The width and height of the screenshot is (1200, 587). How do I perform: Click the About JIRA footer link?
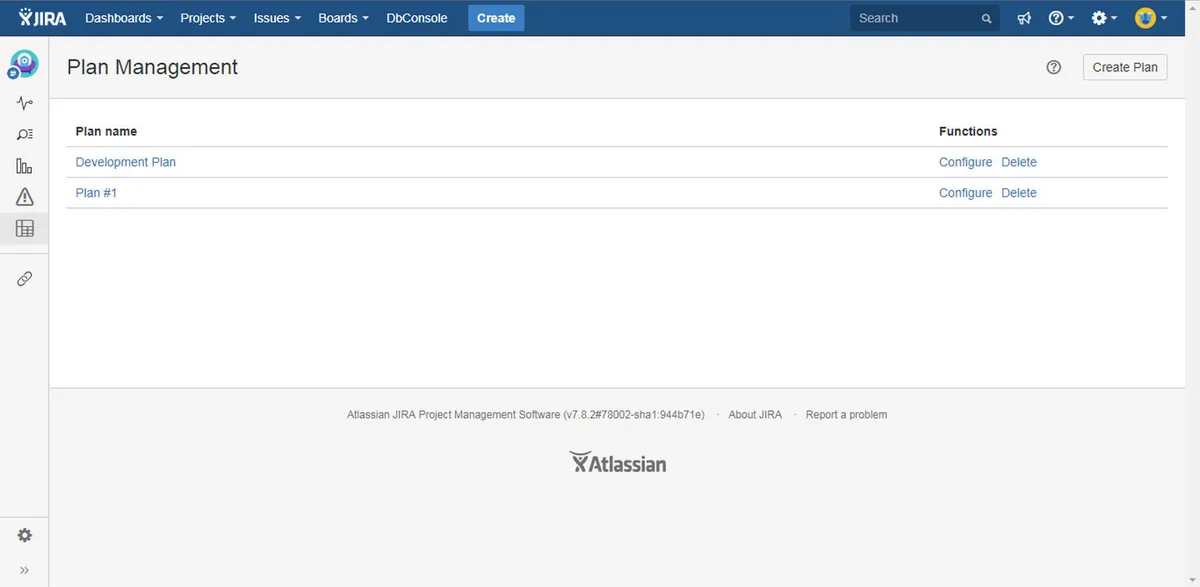coord(755,414)
